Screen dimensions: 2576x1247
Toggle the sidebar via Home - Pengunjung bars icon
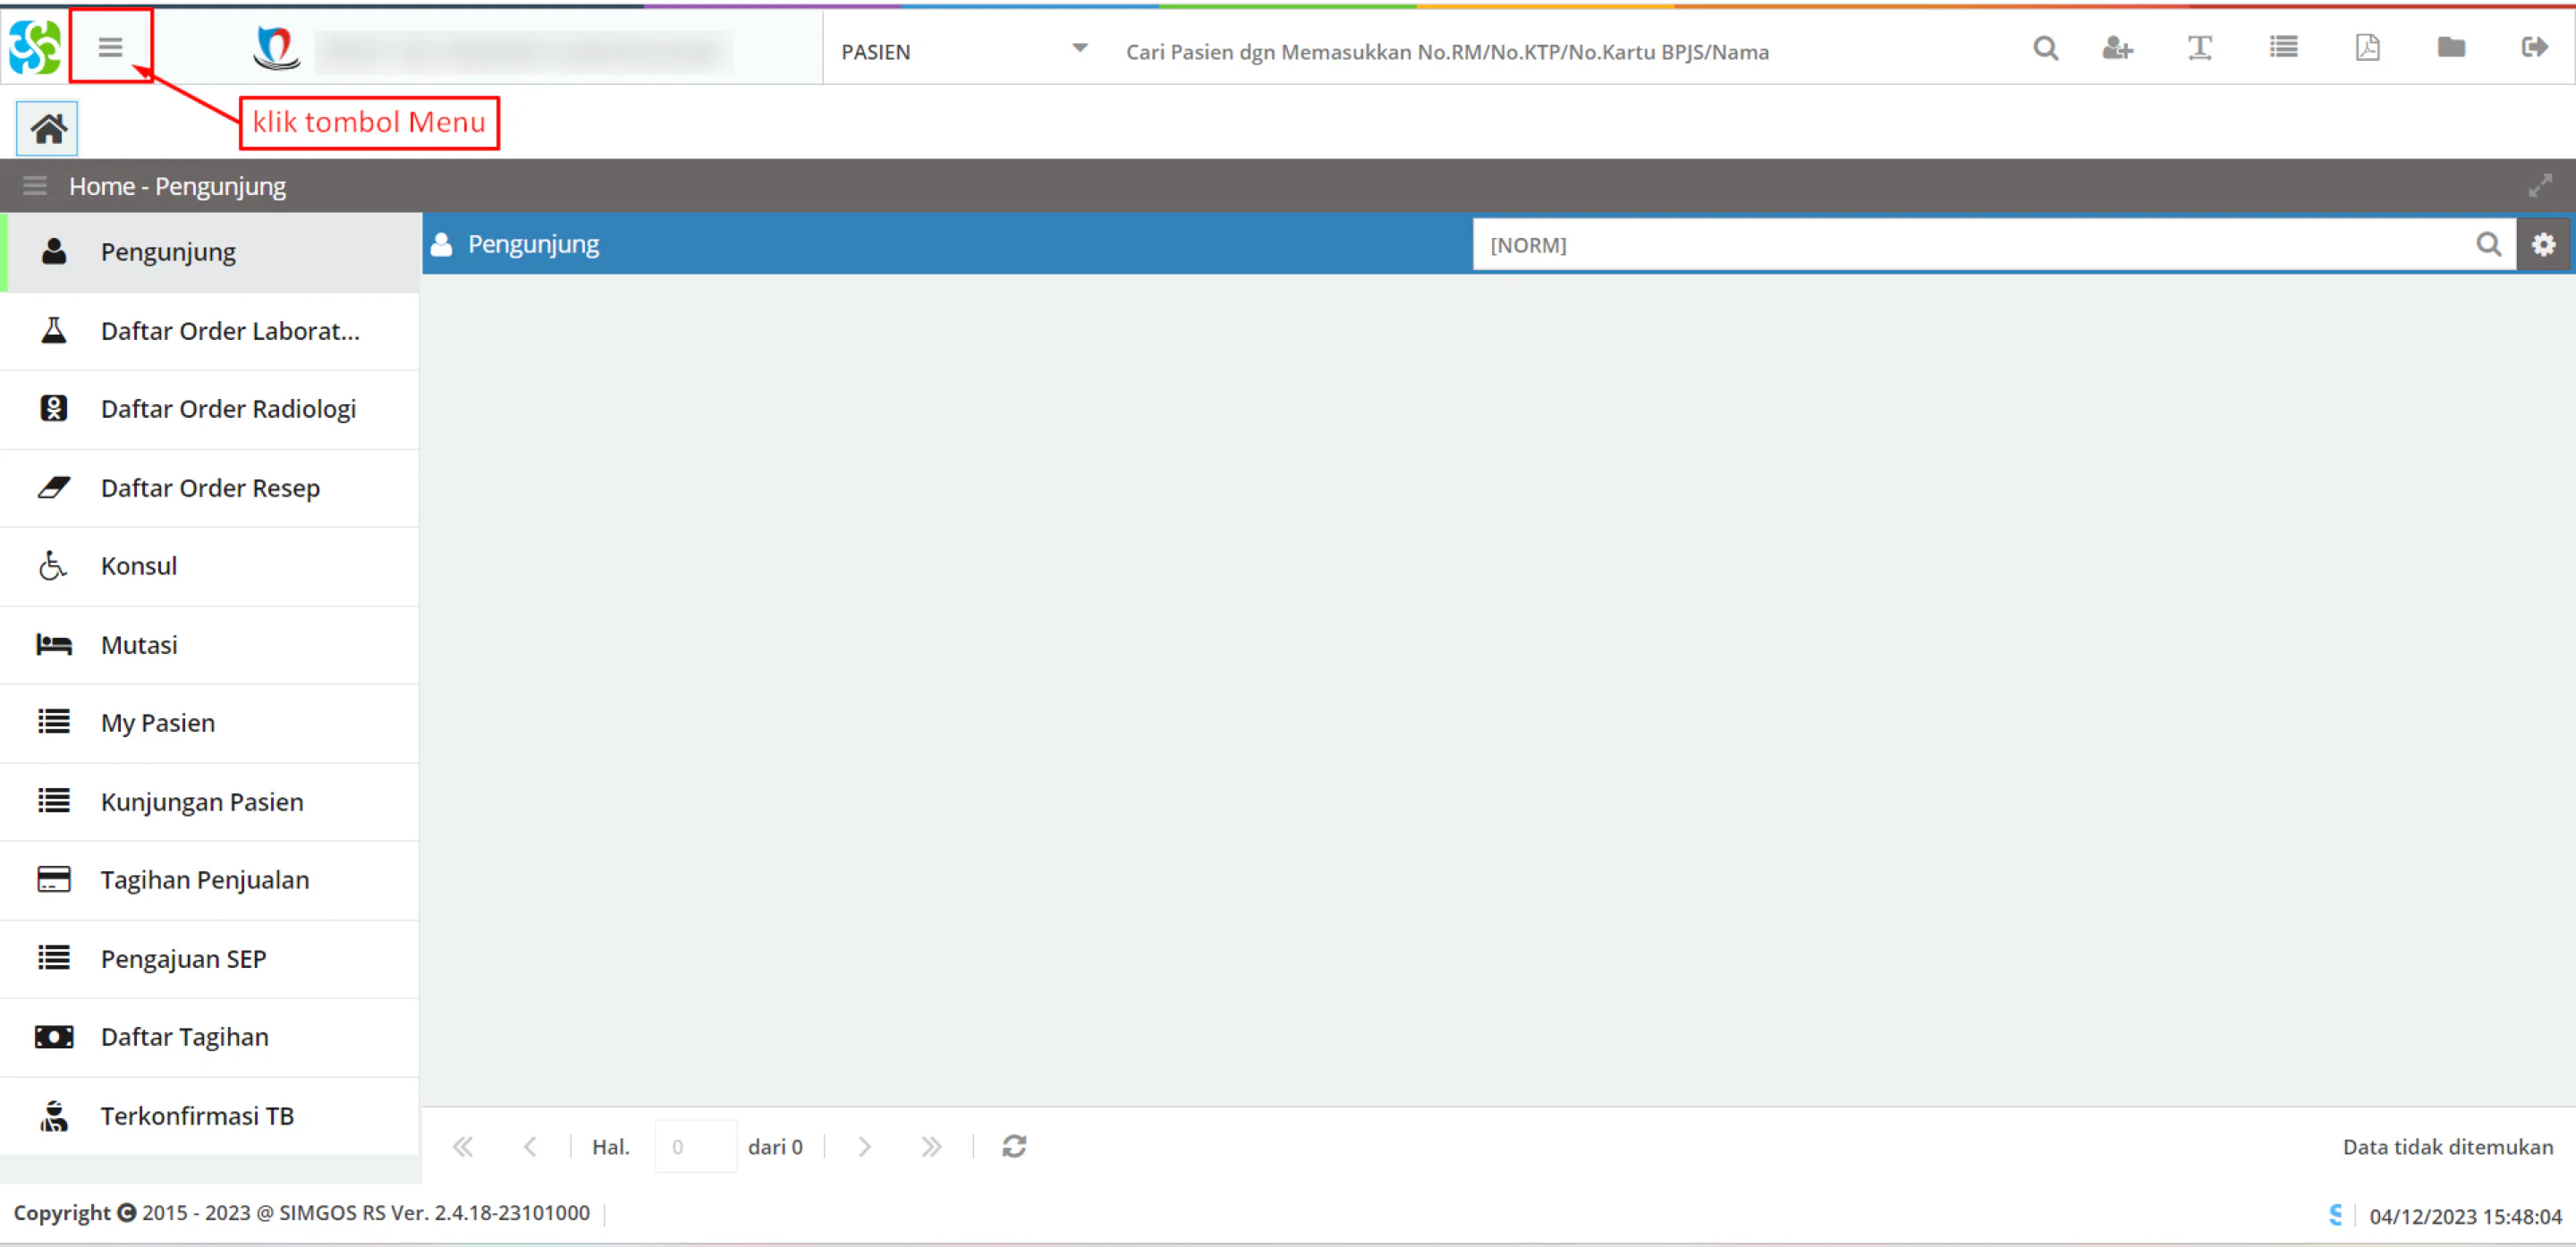coord(35,186)
